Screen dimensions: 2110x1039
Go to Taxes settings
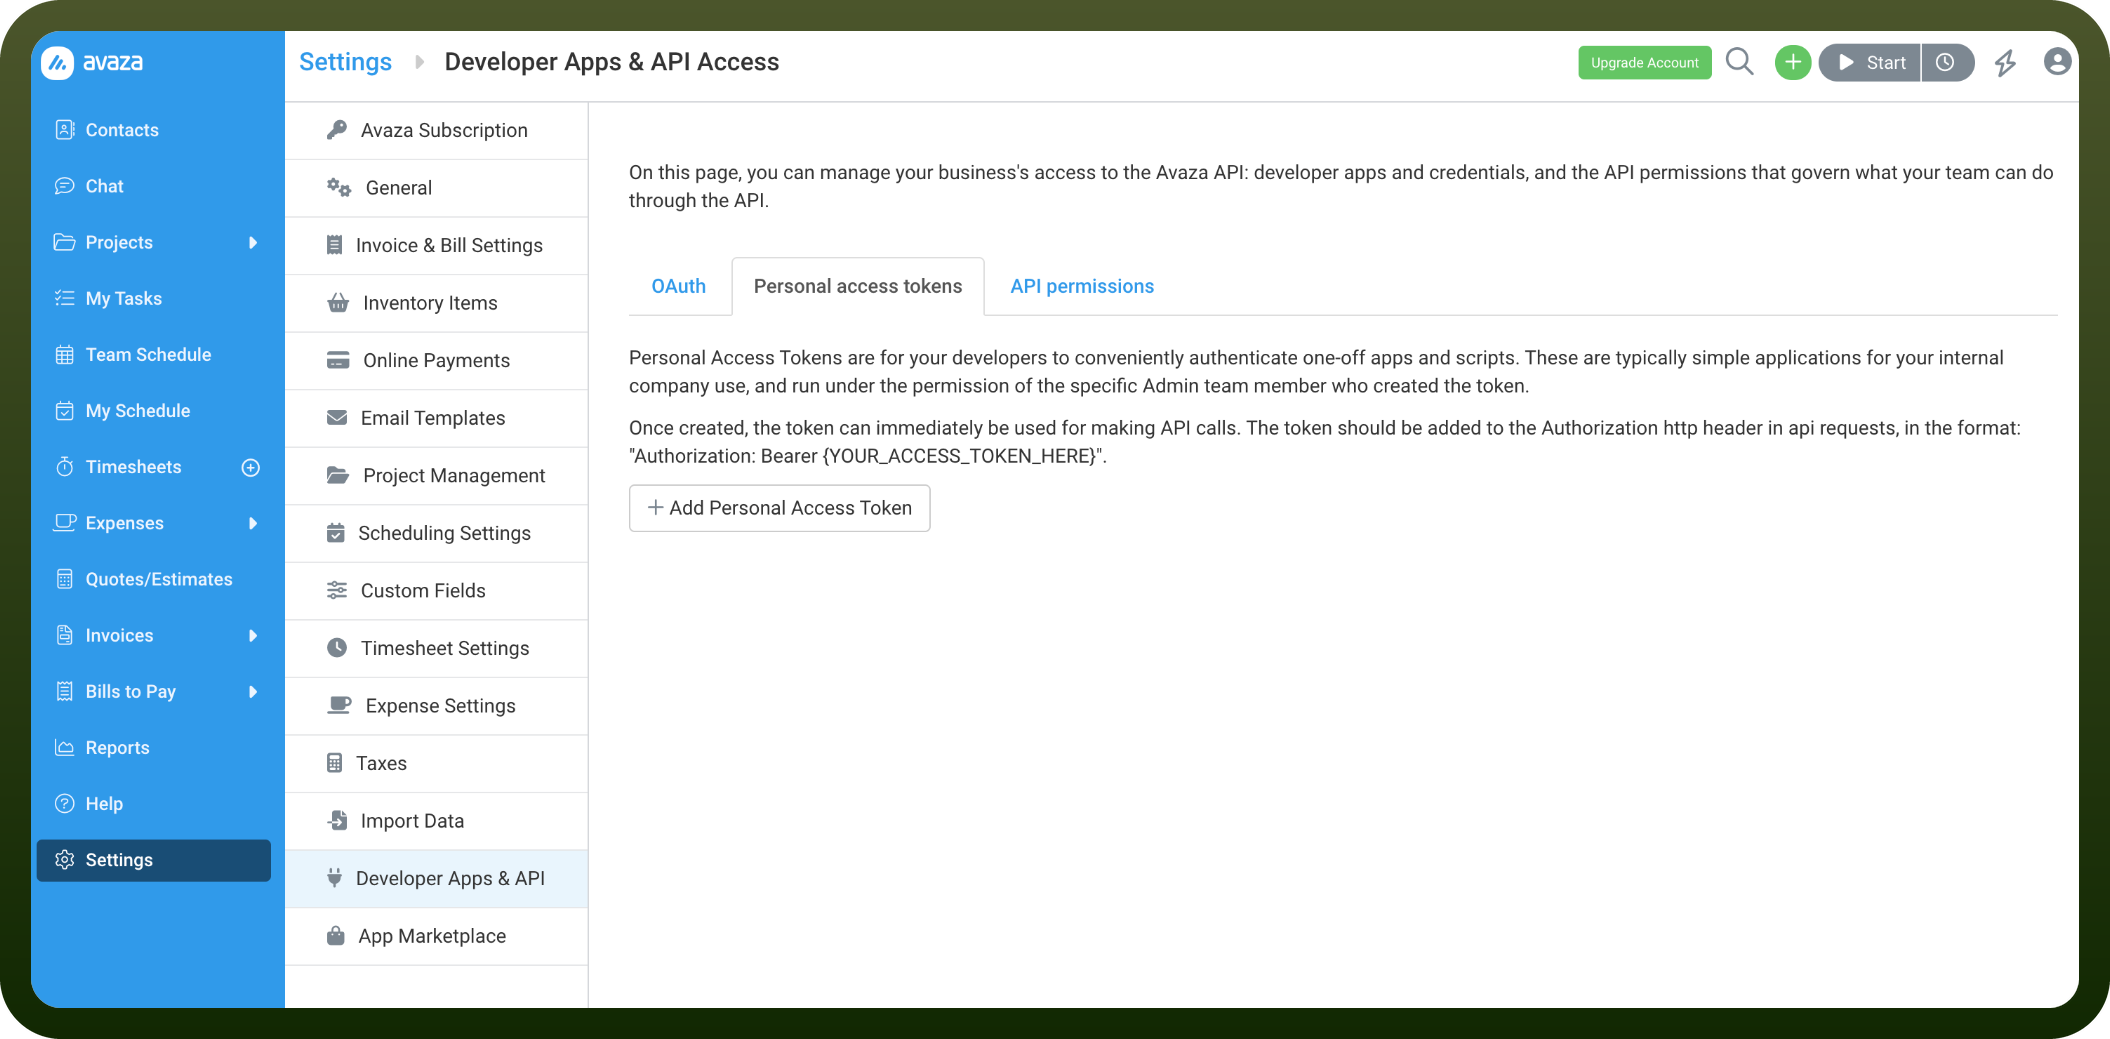point(436,764)
